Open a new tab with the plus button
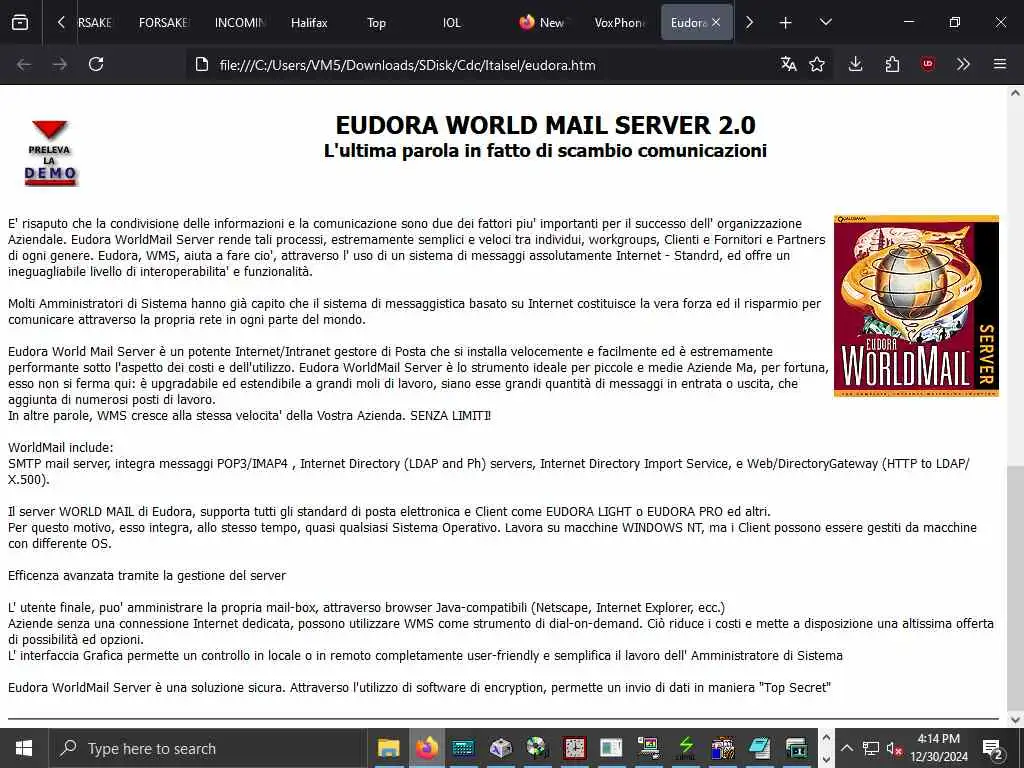Screen dimensions: 1024x768 pos(786,23)
